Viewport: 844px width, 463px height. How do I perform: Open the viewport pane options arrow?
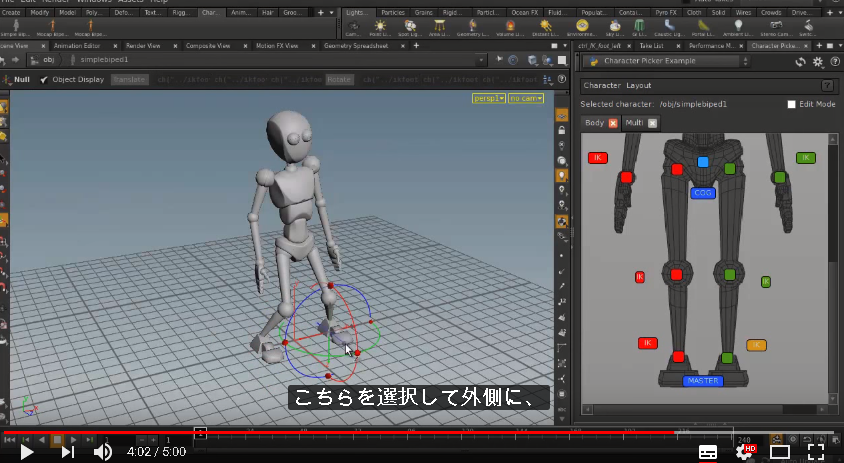pyautogui.click(x=564, y=46)
